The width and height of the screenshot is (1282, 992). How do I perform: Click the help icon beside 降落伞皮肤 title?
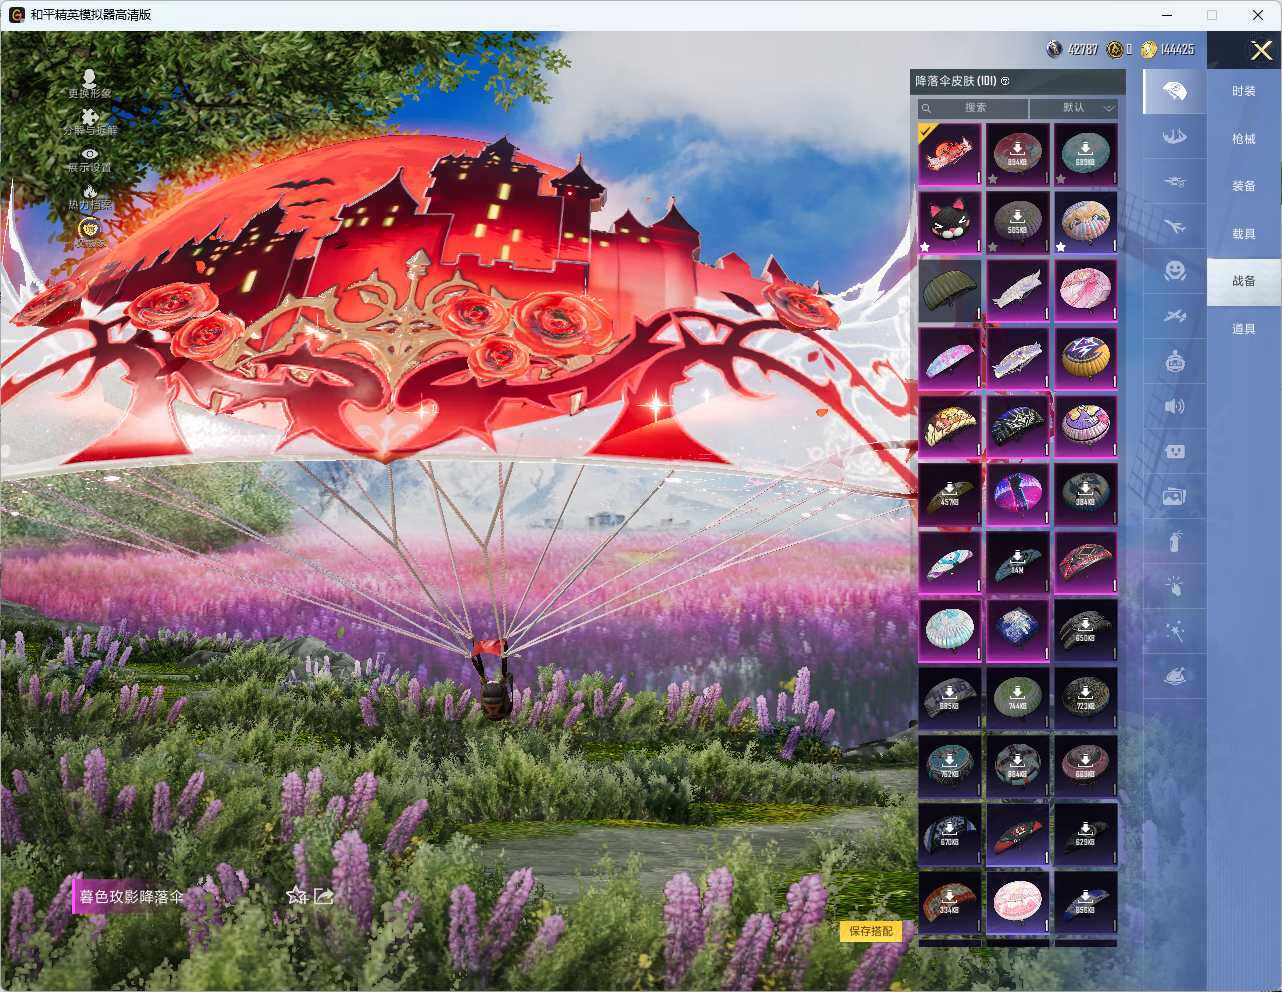click(x=1005, y=81)
